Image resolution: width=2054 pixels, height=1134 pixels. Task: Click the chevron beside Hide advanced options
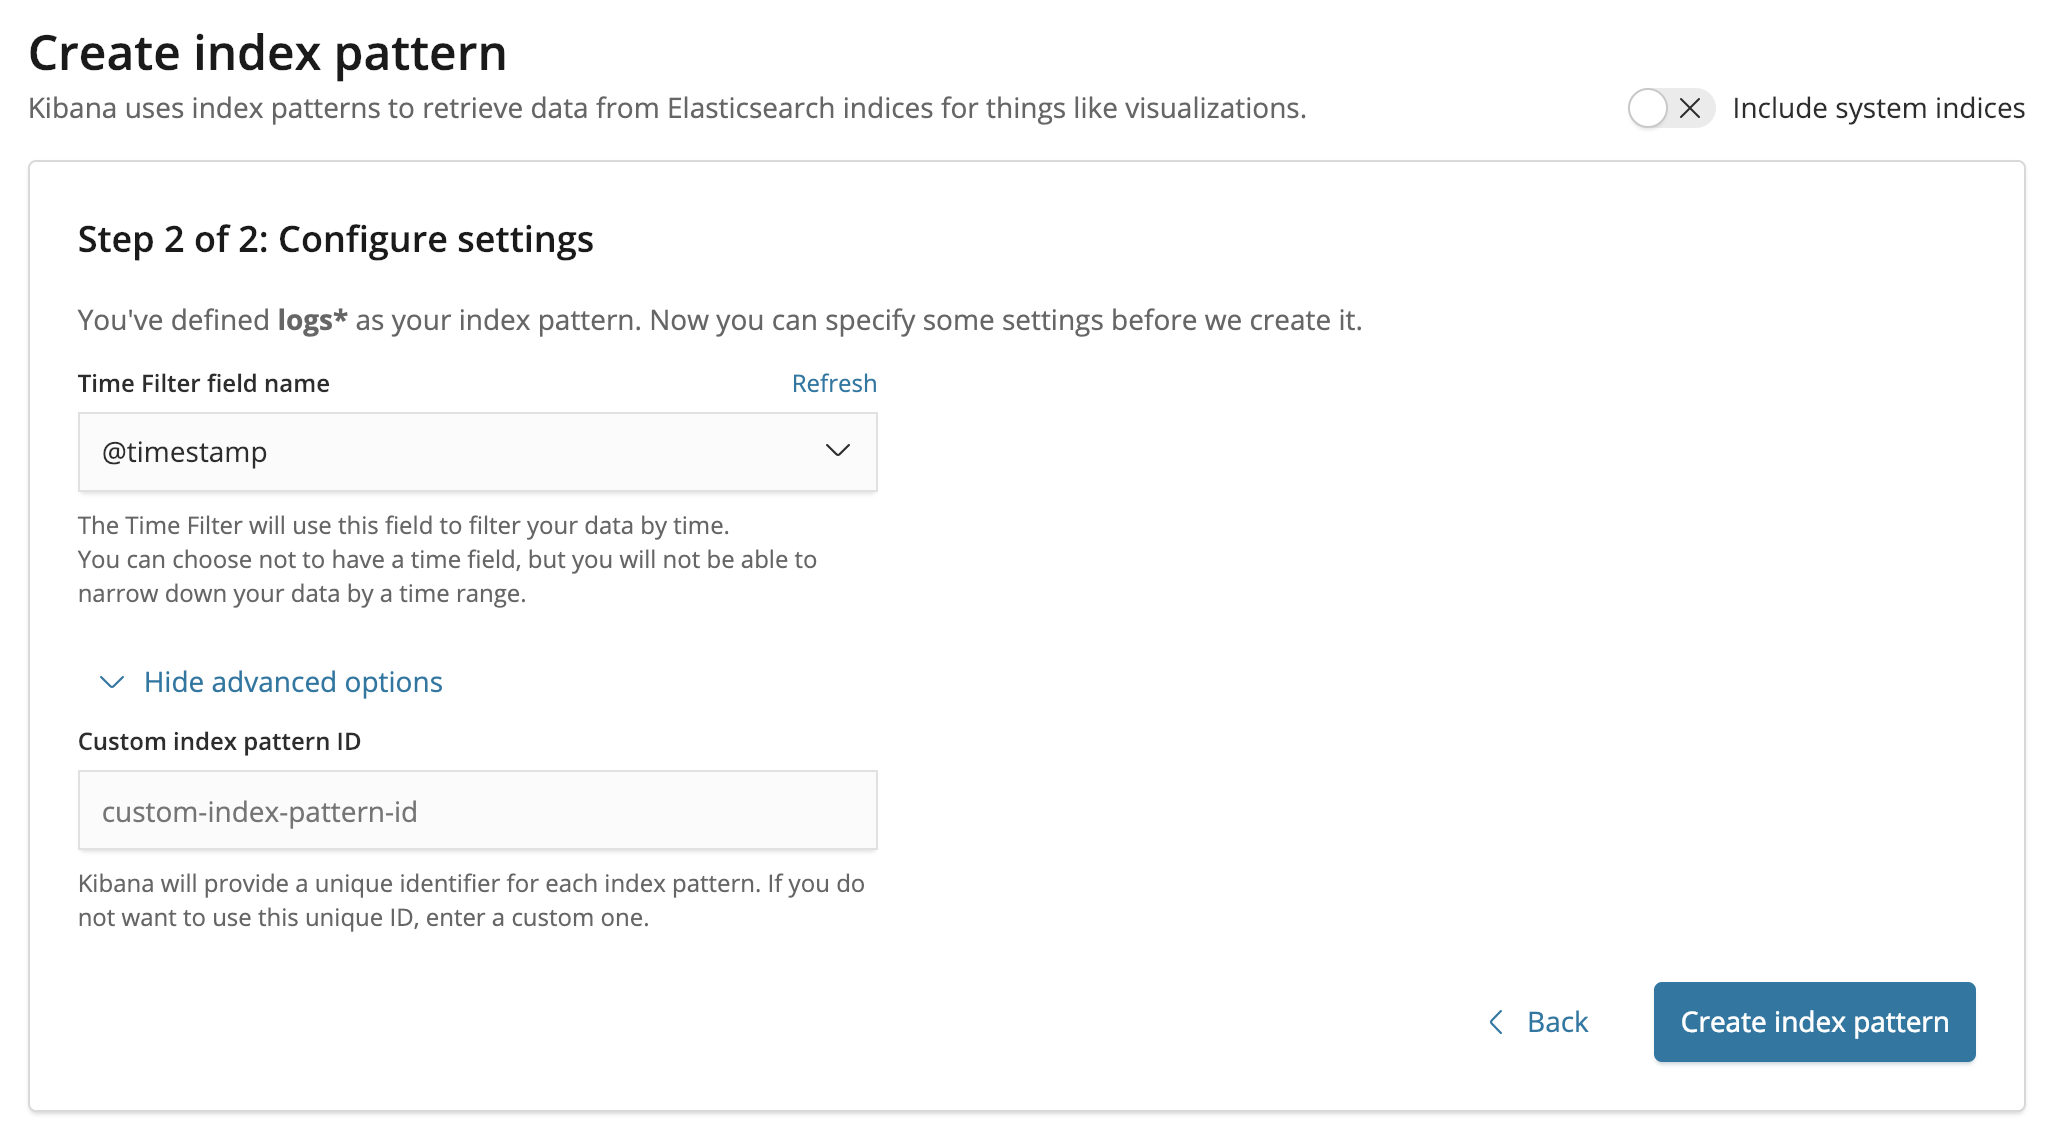point(112,682)
